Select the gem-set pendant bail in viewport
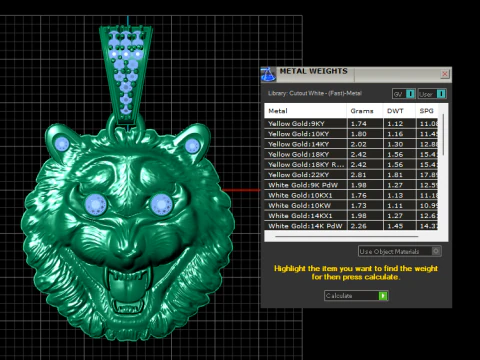The height and width of the screenshot is (360, 480). tap(126, 74)
